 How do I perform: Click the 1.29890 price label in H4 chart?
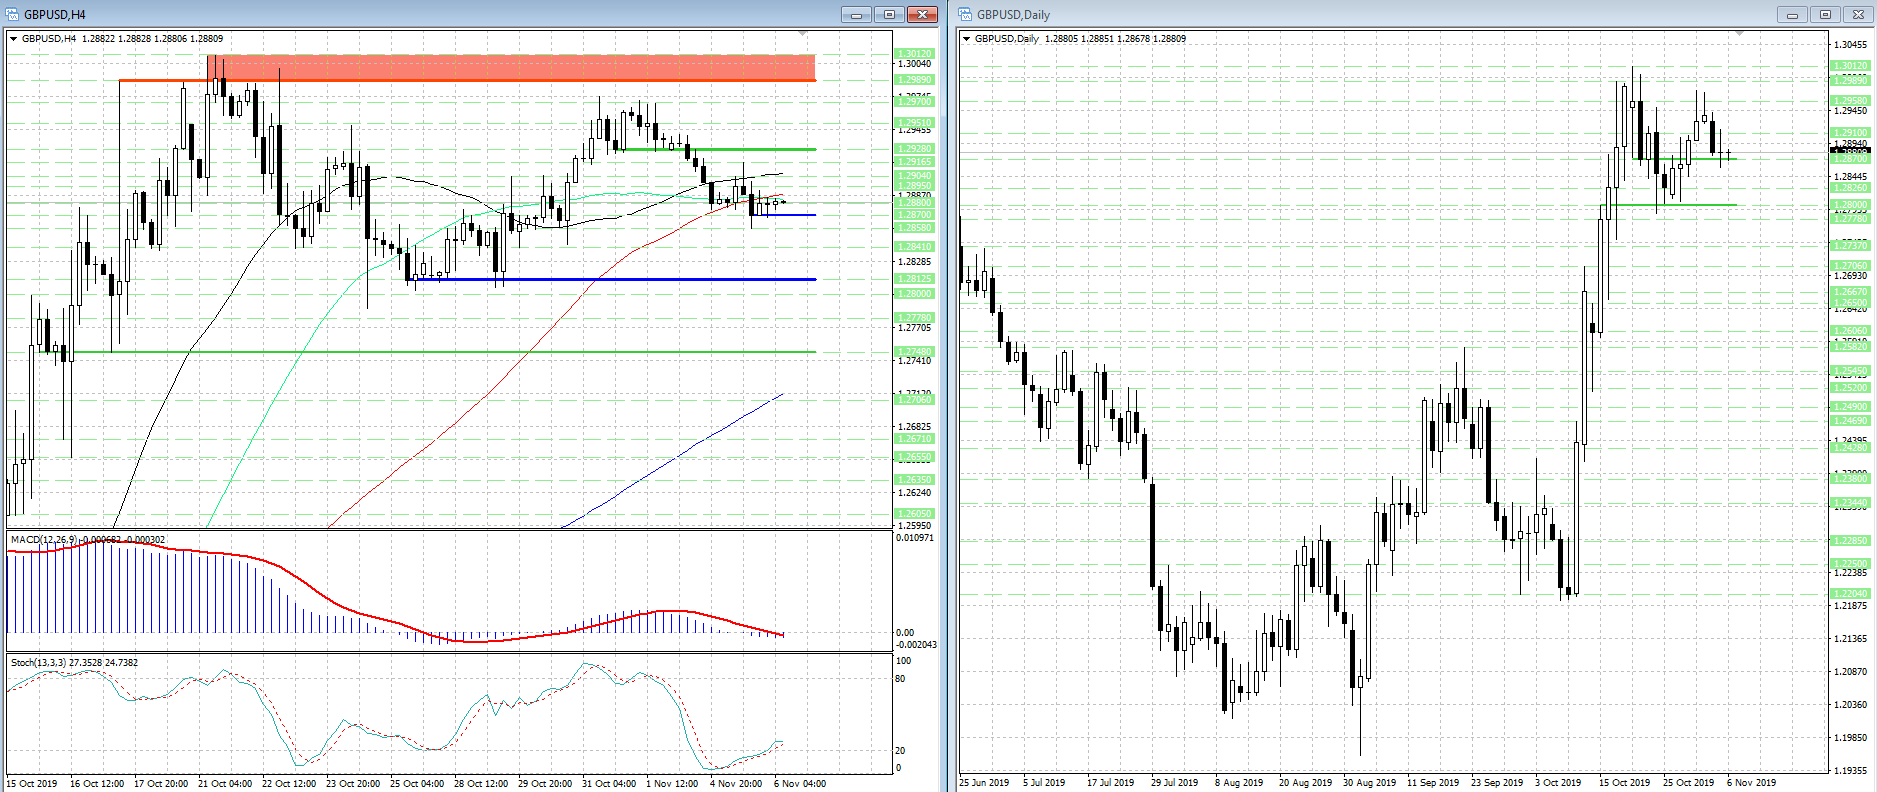914,80
